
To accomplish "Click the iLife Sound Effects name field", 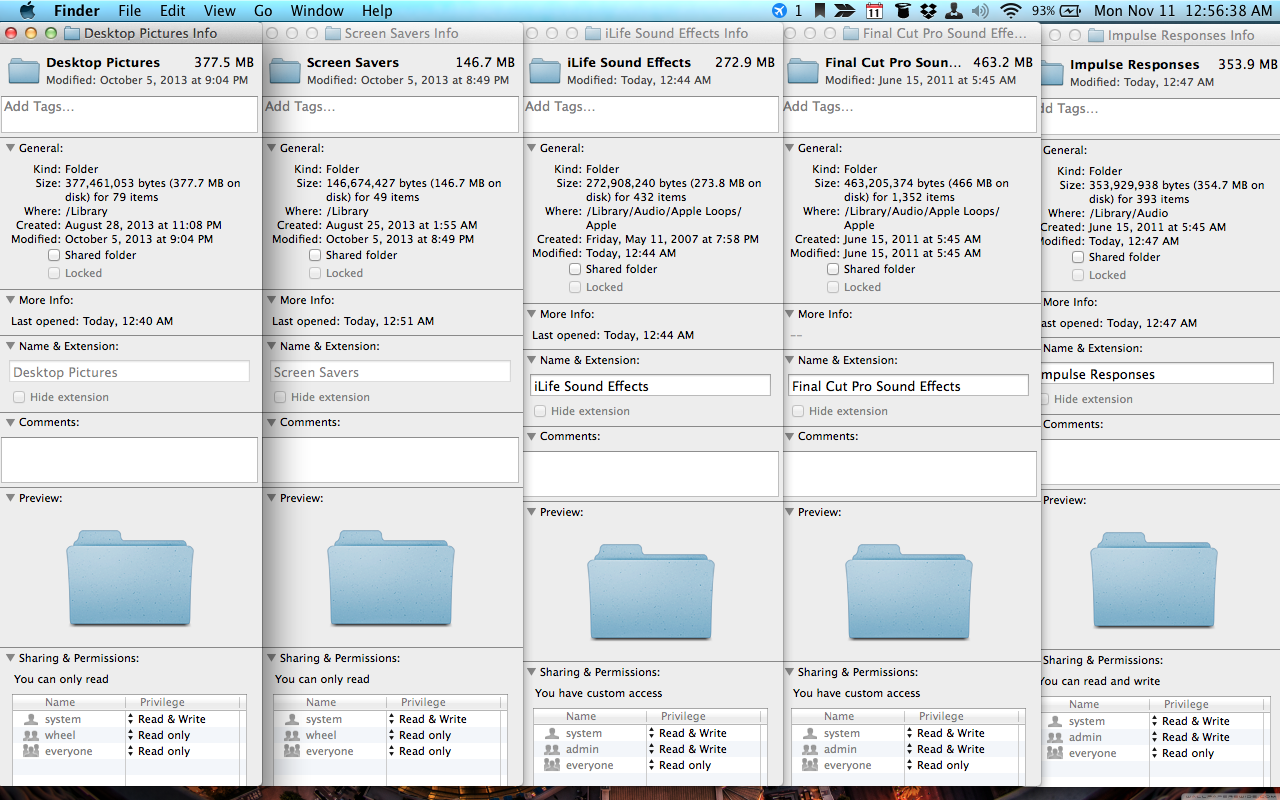I will tap(650, 386).
